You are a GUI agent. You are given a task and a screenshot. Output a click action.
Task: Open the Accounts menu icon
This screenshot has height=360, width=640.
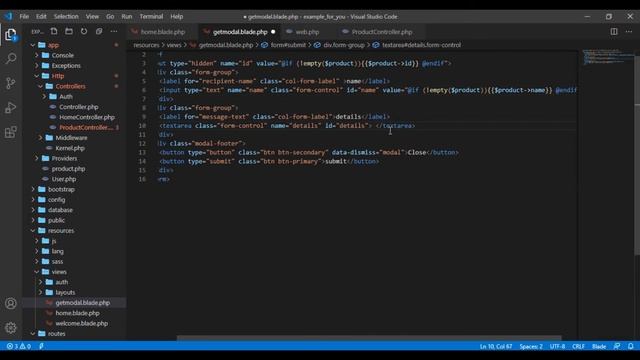click(11, 303)
